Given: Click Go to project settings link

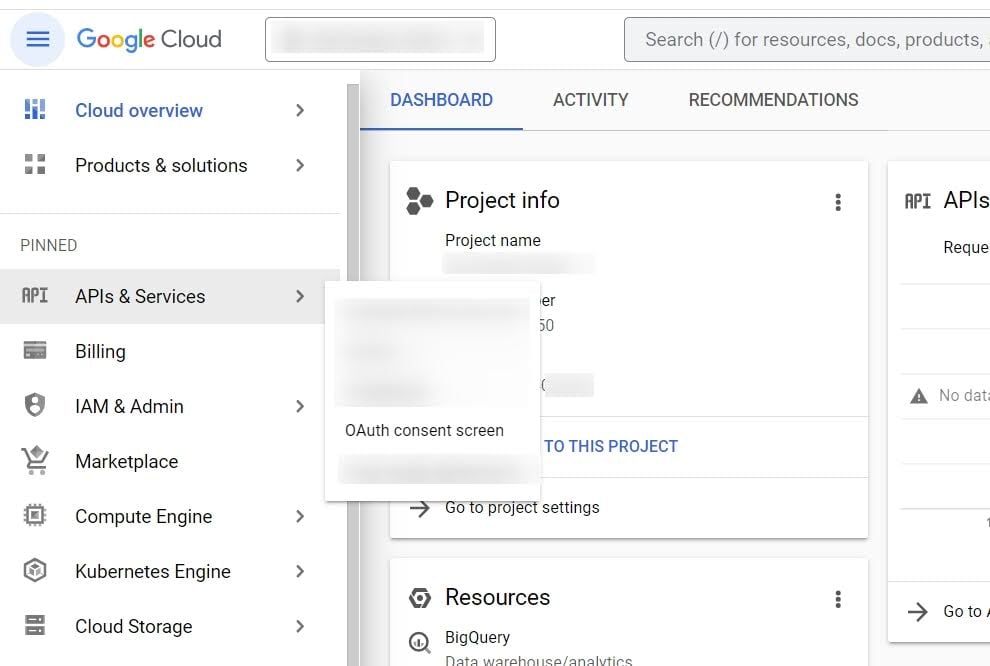Looking at the screenshot, I should [x=522, y=507].
